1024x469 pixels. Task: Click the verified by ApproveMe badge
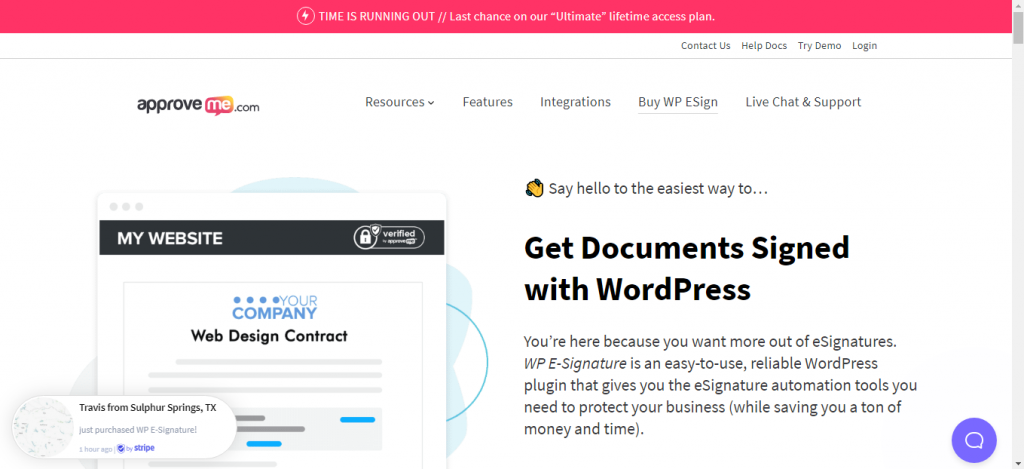[x=389, y=236]
